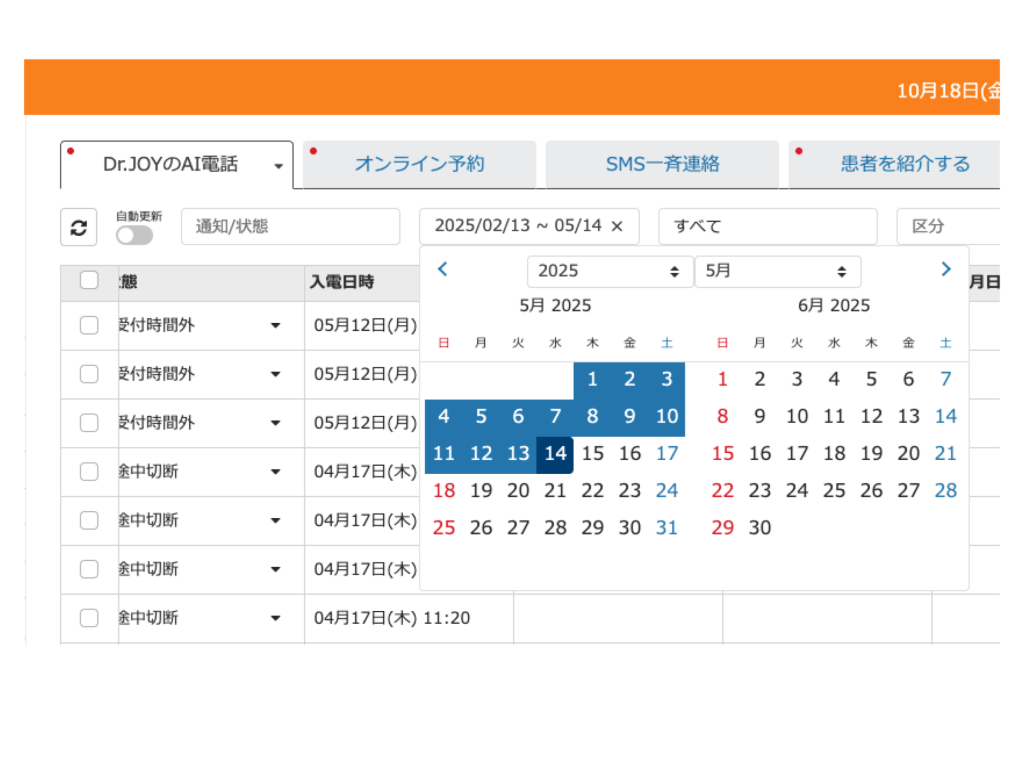Expand the すべて filter dropdown

coord(767,226)
